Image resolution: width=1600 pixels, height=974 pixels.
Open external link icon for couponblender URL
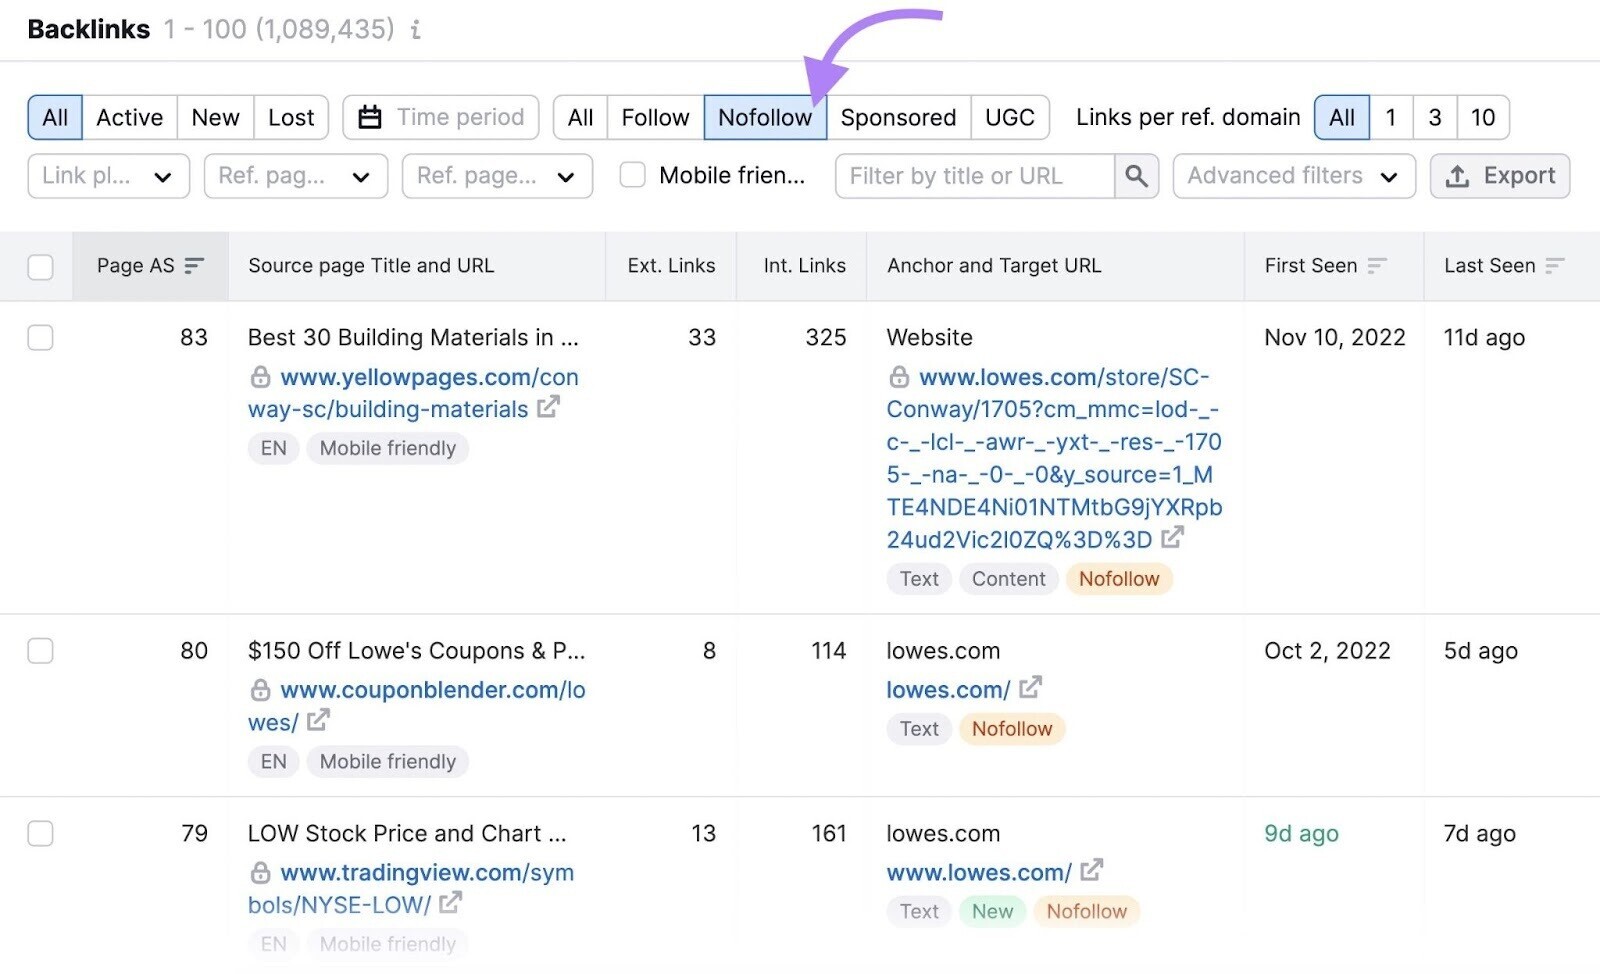point(318,720)
